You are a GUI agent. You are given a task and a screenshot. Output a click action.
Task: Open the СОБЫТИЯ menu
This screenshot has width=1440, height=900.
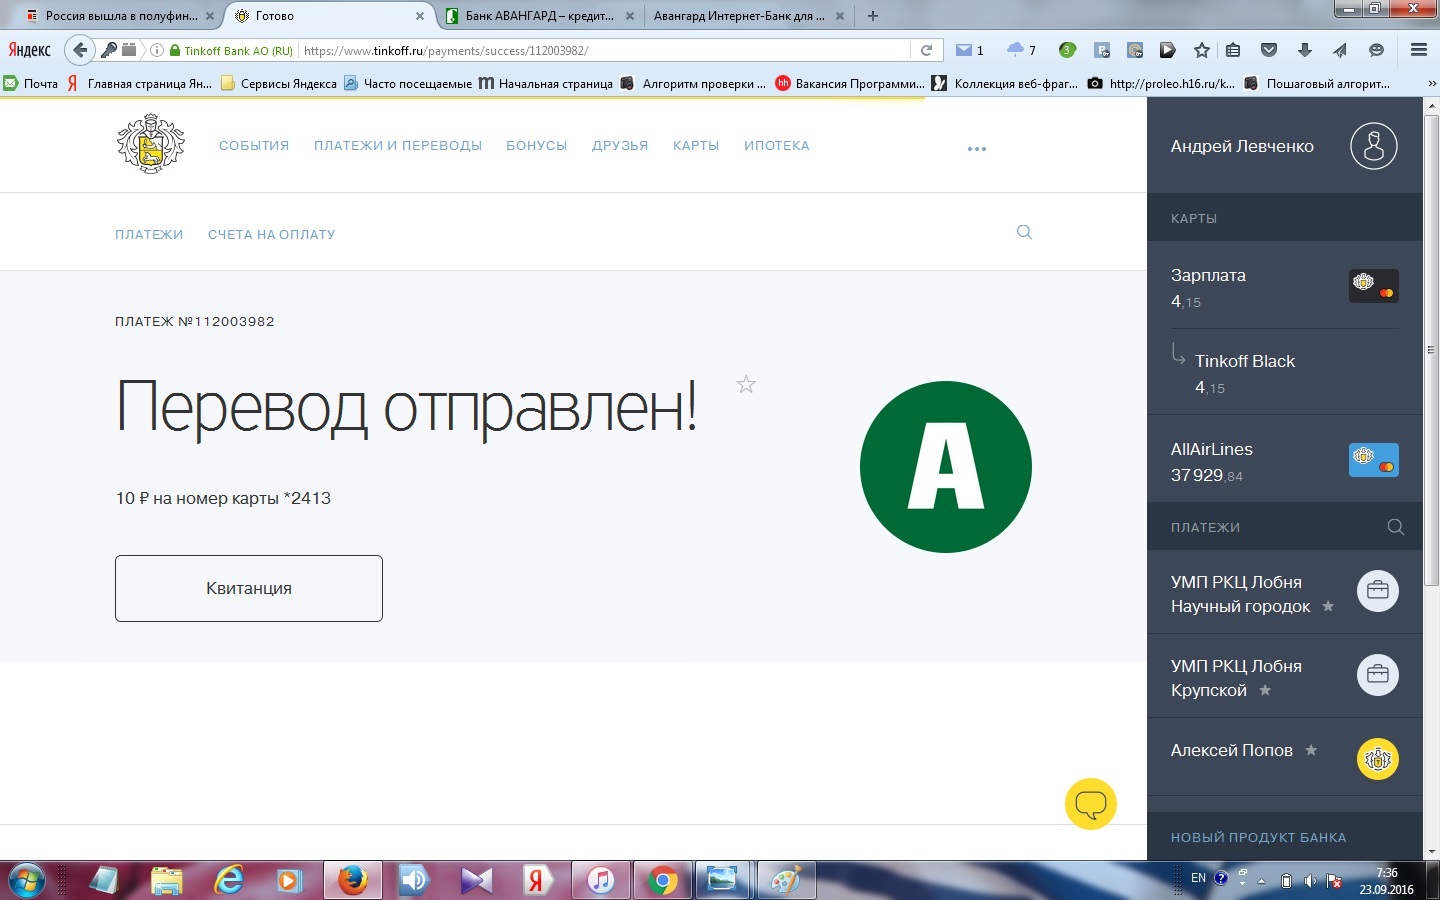click(254, 146)
